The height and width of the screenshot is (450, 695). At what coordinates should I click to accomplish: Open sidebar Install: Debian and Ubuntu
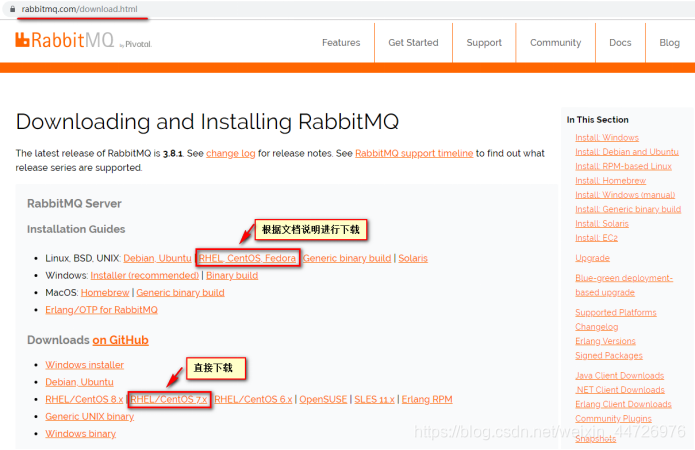(627, 152)
